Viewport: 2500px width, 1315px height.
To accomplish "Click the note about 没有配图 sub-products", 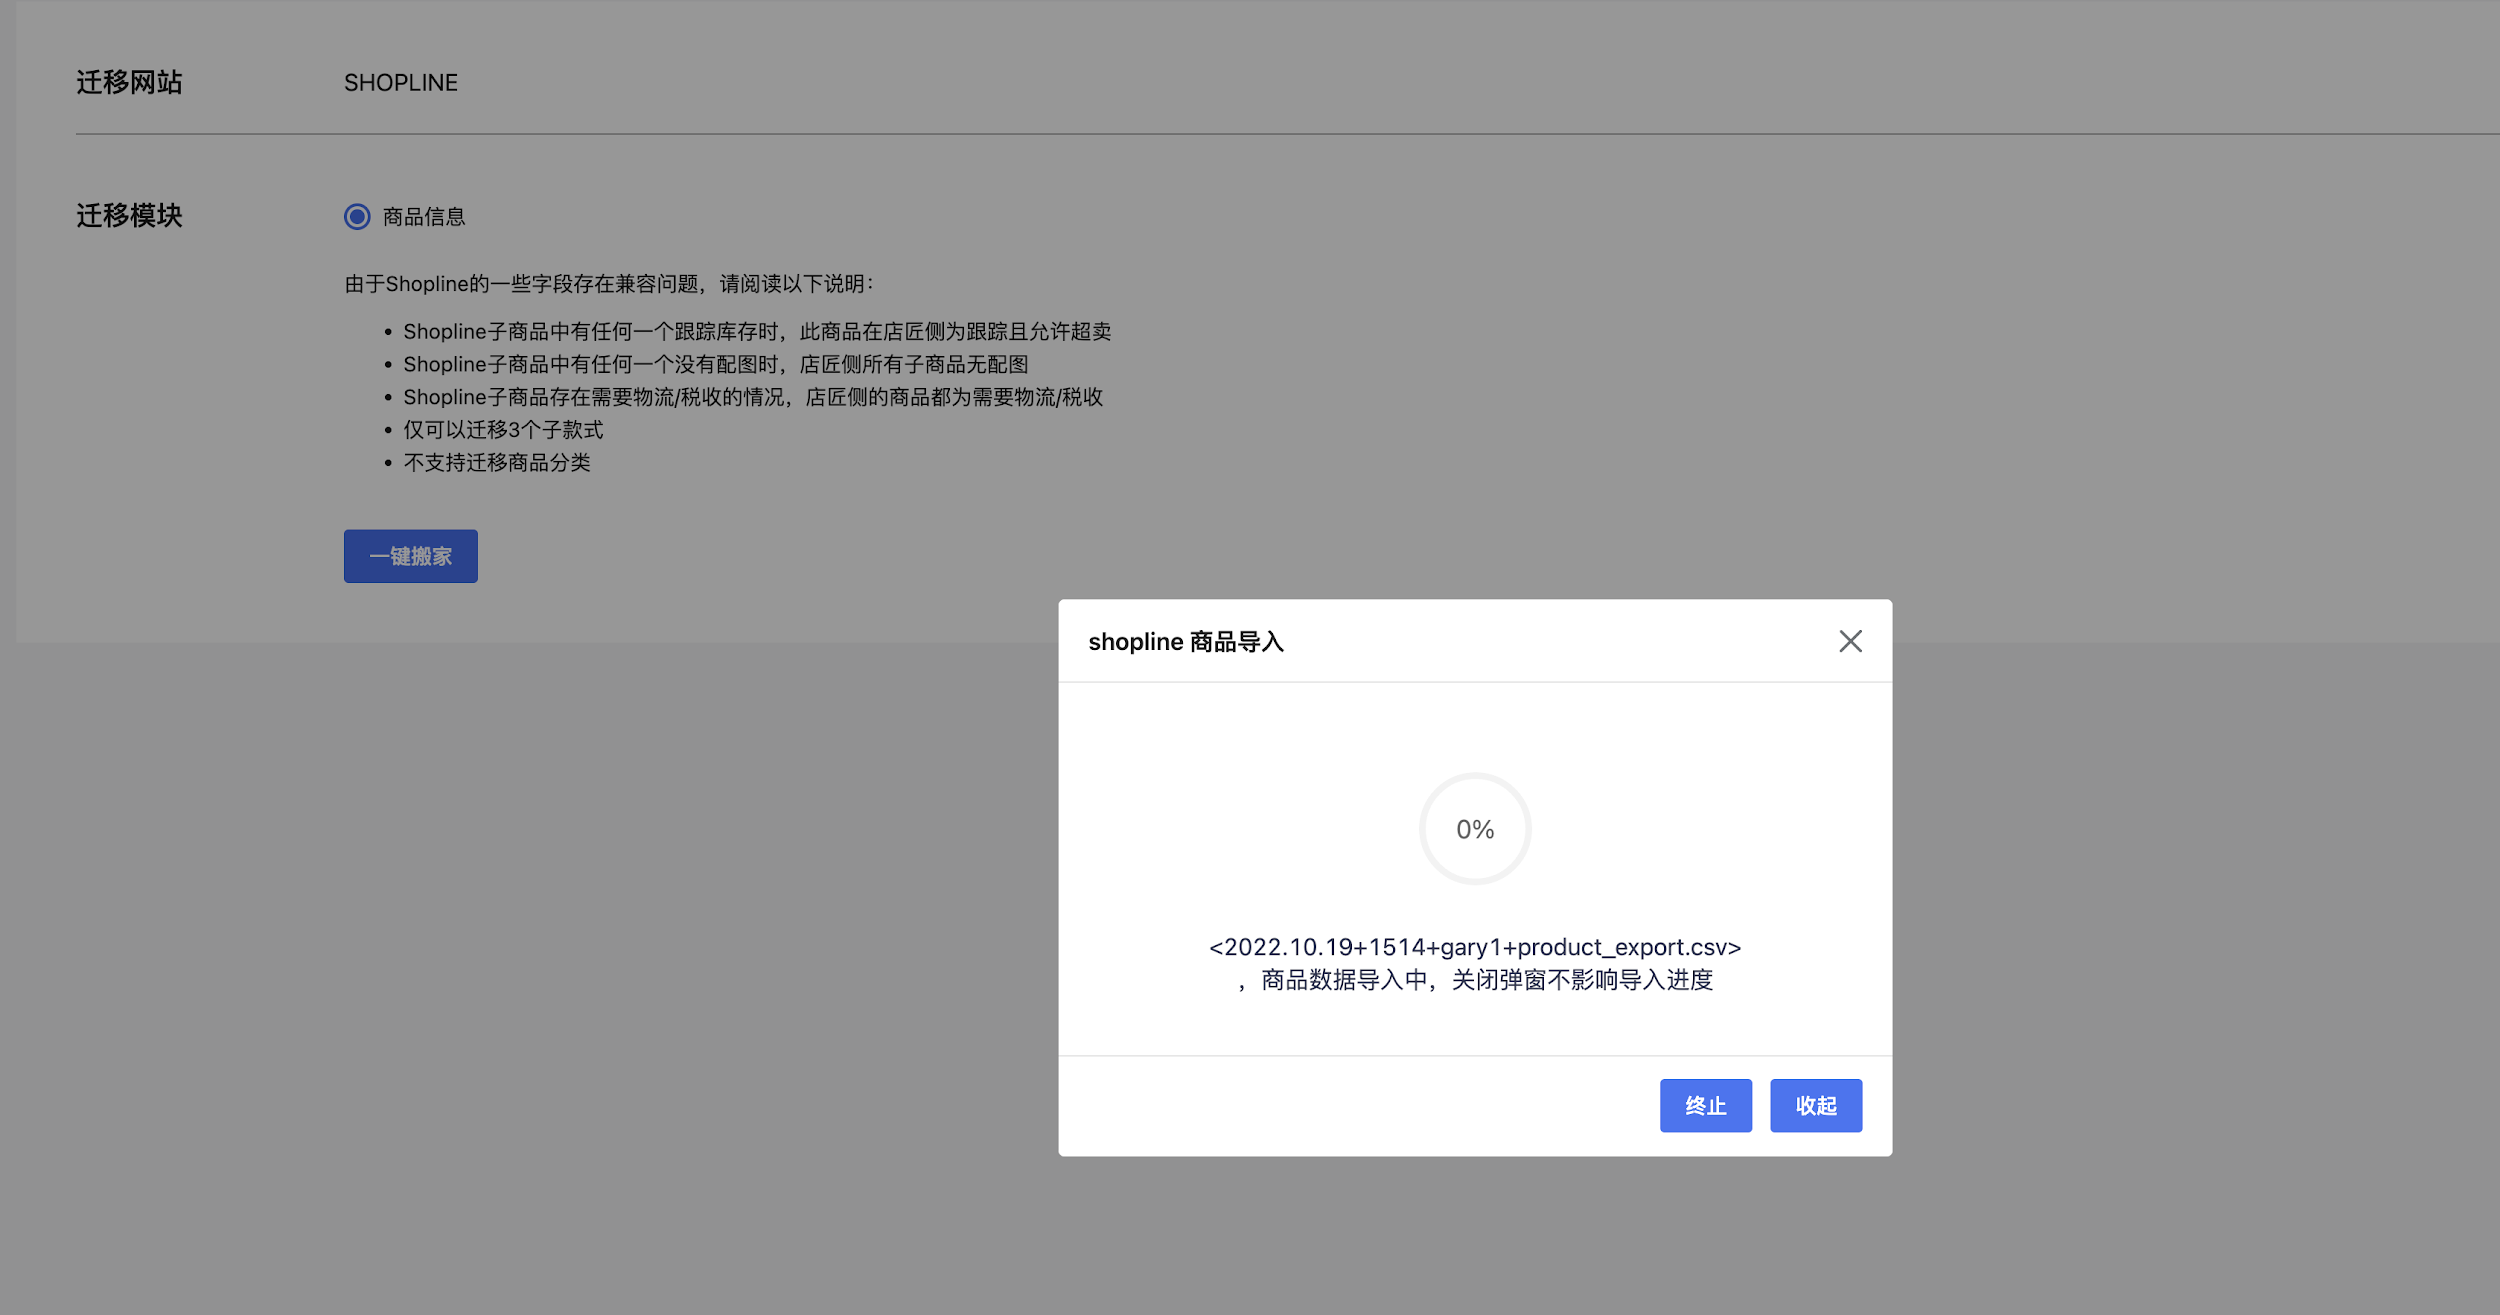I will [x=716, y=365].
